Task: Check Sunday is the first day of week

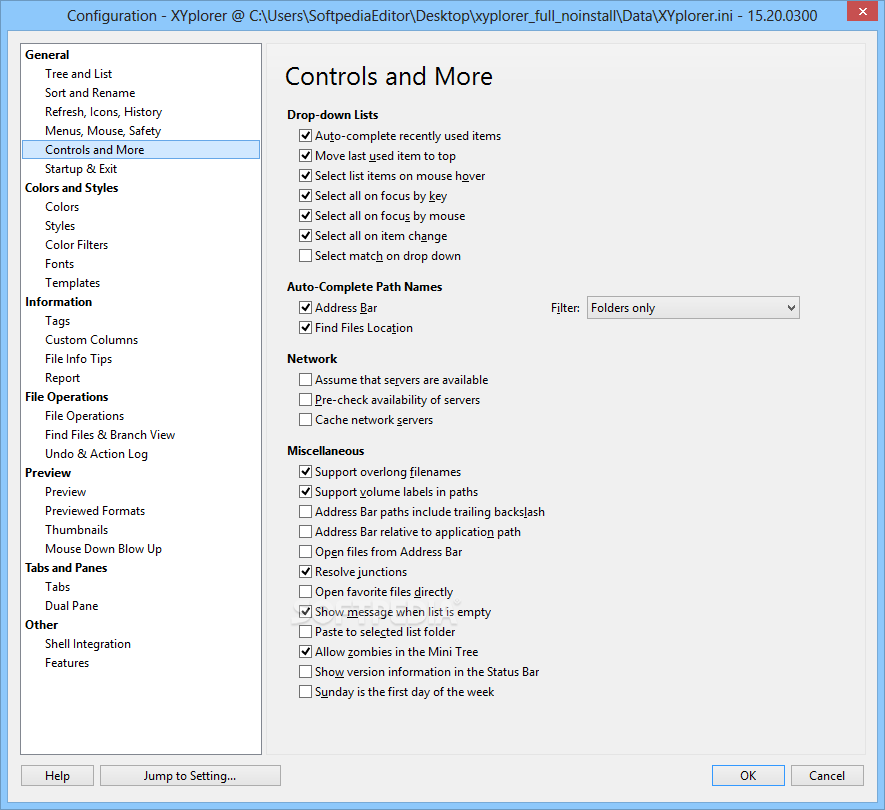Action: 305,692
